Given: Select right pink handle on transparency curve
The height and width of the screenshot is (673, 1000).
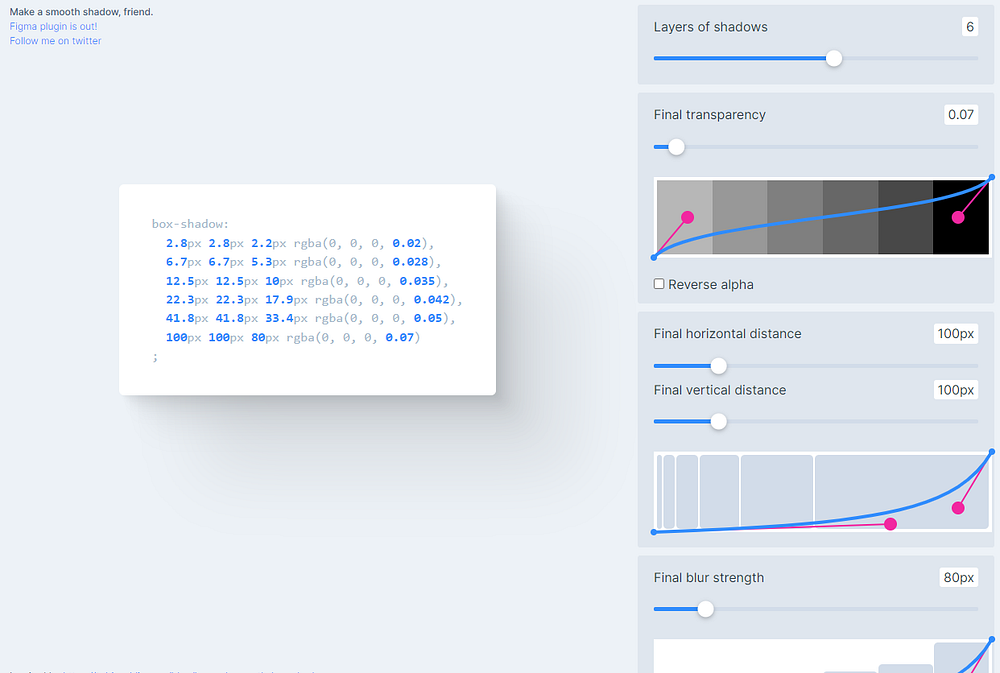Looking at the screenshot, I should (x=958, y=217).
